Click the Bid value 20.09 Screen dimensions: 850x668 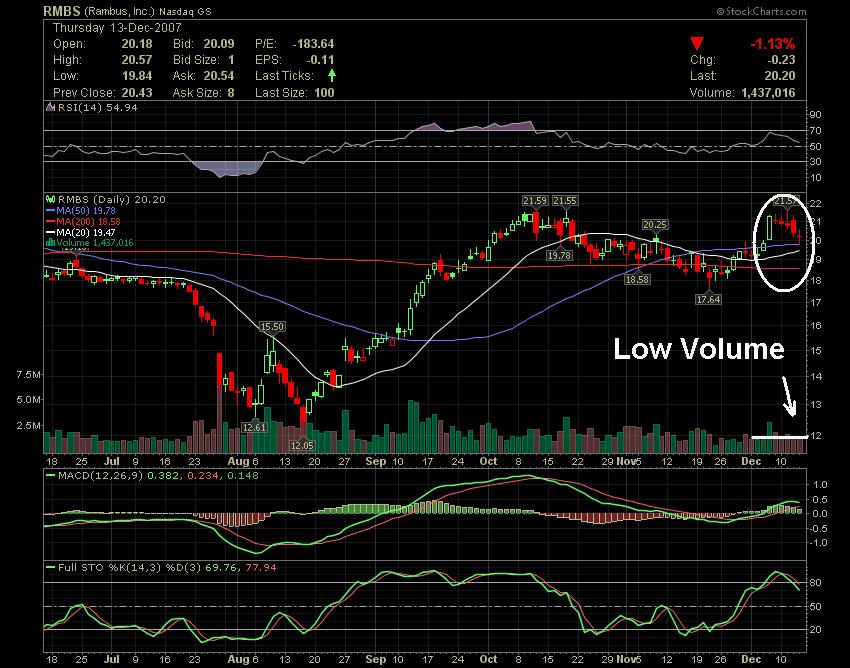[x=219, y=44]
